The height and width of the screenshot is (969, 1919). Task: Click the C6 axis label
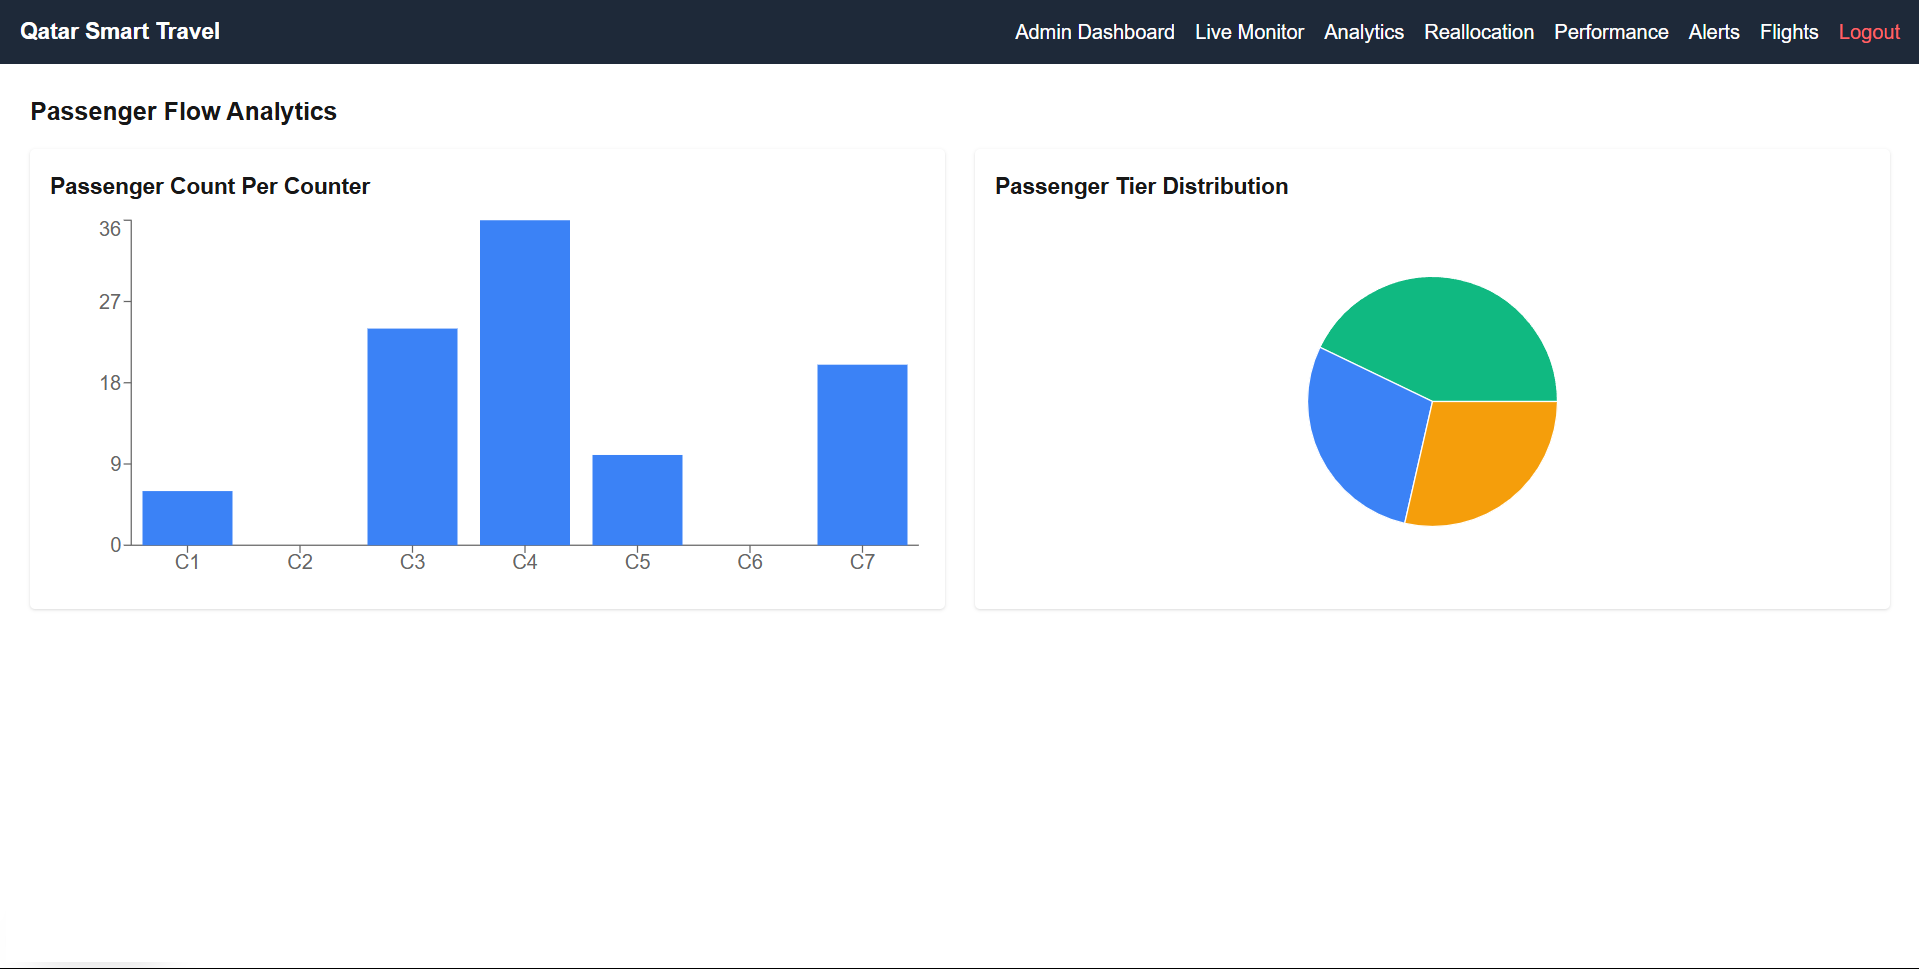[x=750, y=562]
